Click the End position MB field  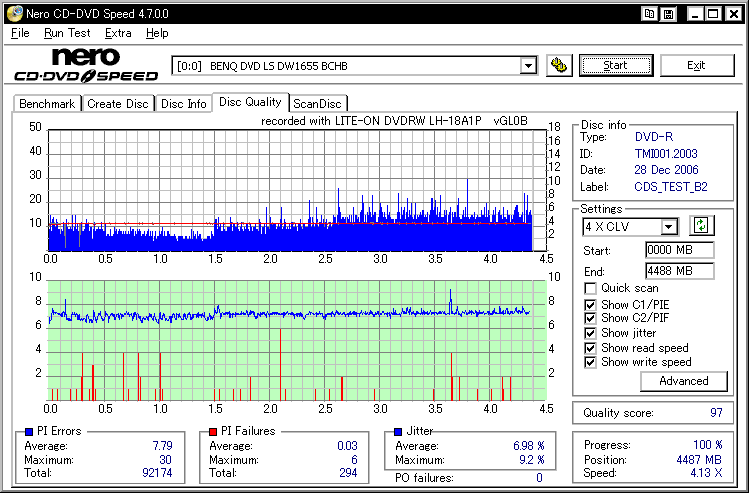click(x=679, y=271)
